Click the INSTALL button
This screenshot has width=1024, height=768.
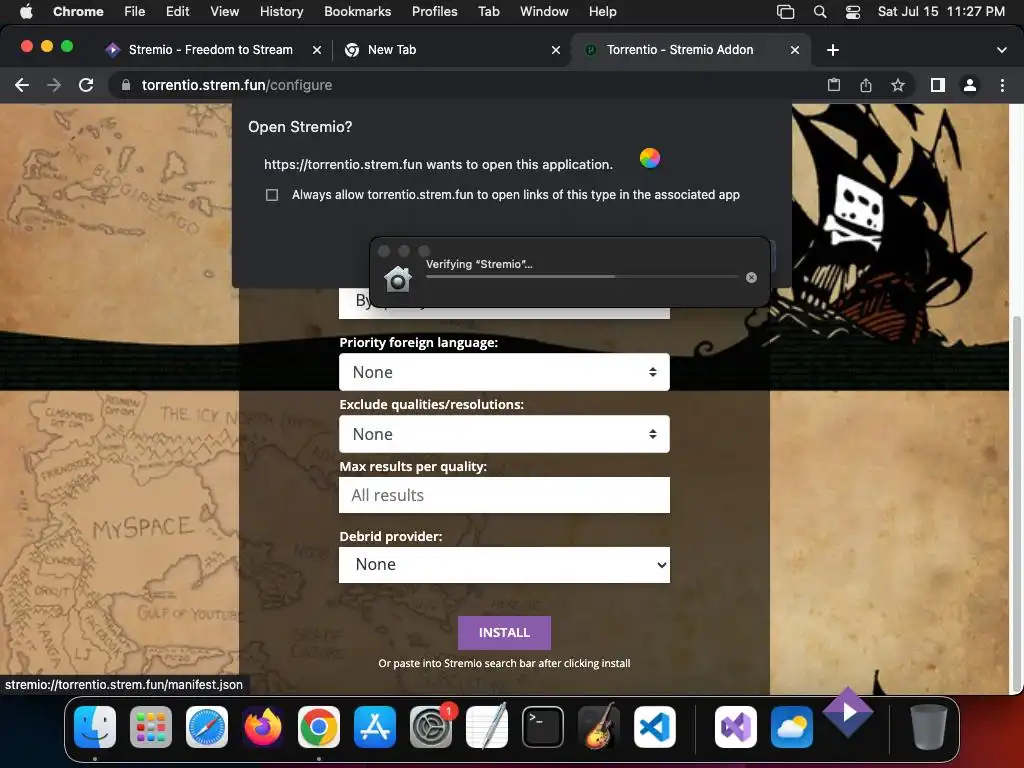[504, 633]
